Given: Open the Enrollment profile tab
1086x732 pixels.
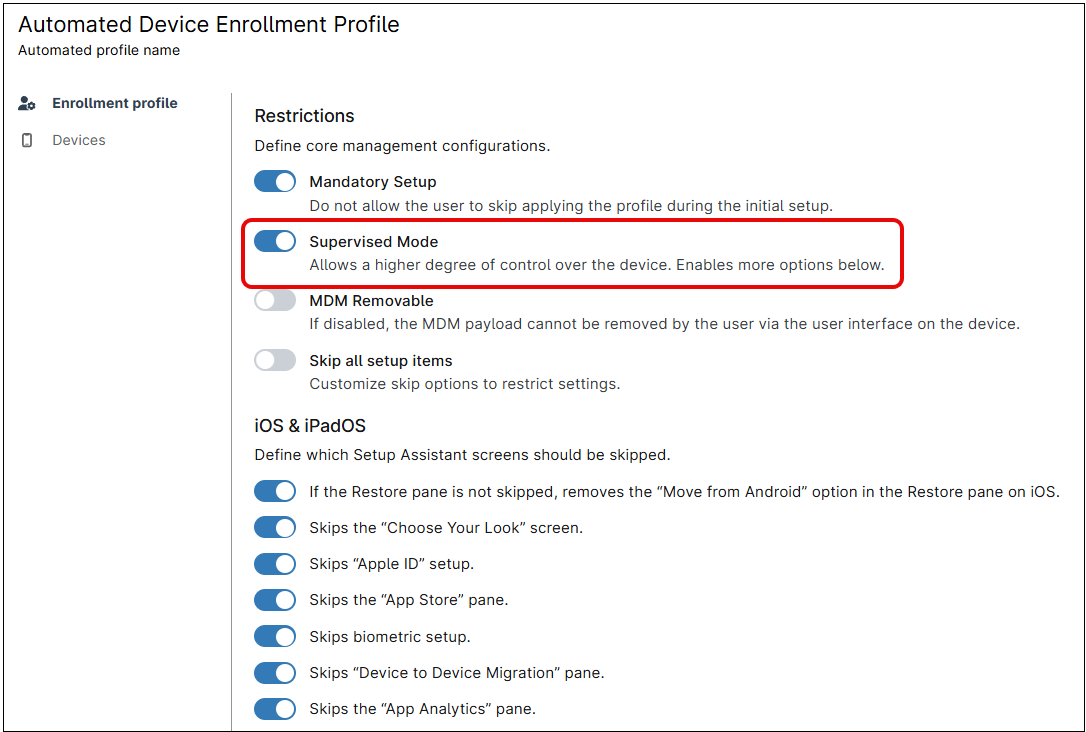Looking at the screenshot, I should 114,103.
